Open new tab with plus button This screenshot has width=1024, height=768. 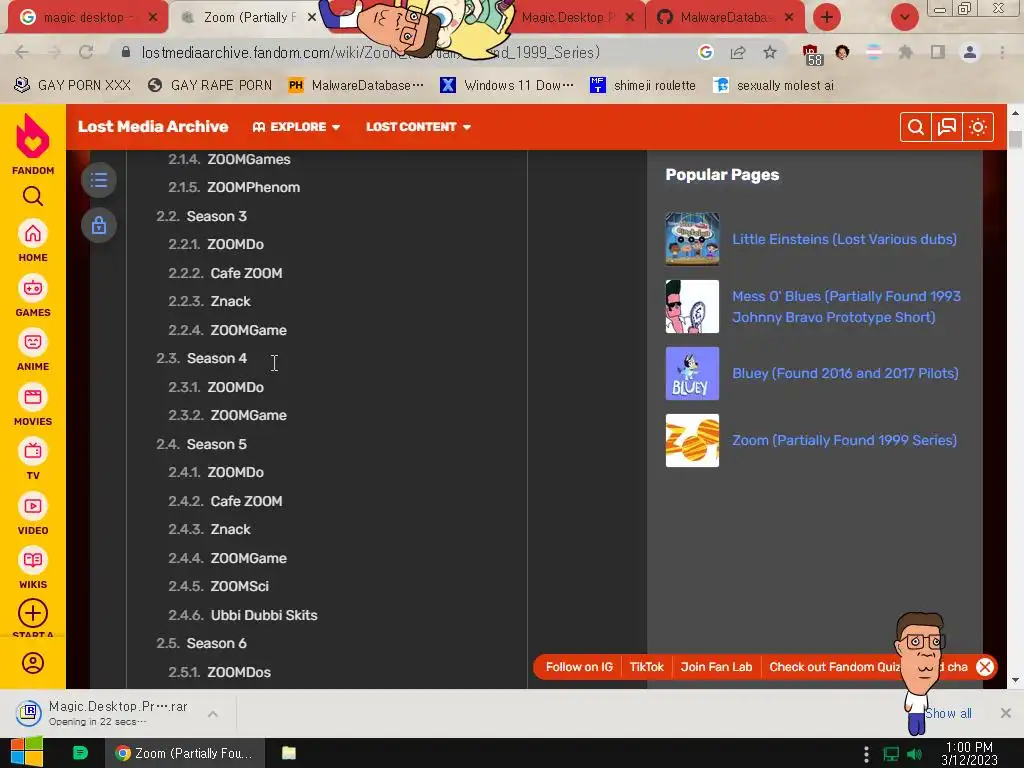tap(827, 17)
